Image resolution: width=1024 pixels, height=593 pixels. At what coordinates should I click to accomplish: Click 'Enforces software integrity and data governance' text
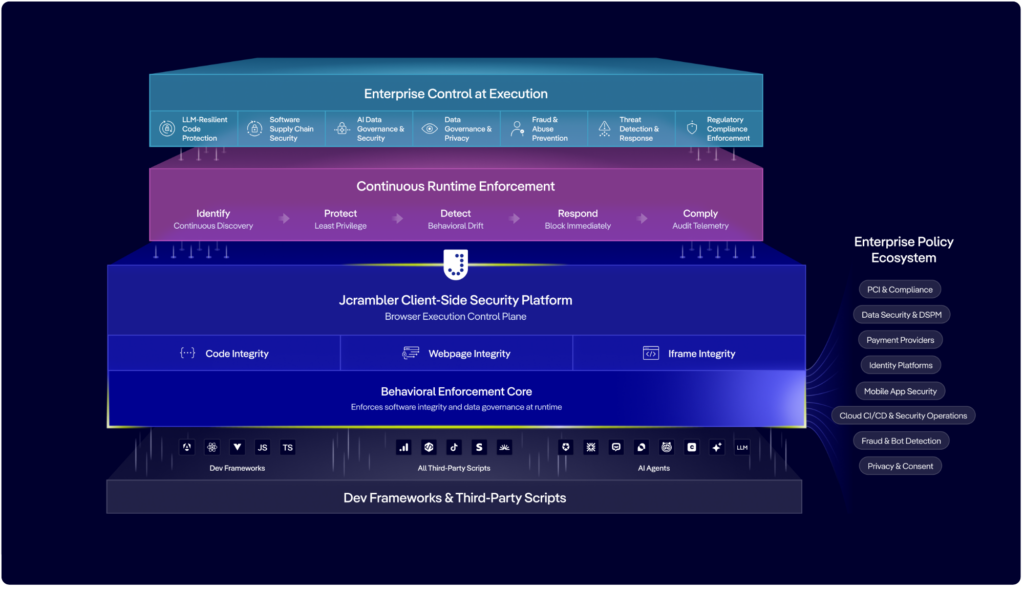pyautogui.click(x=456, y=408)
